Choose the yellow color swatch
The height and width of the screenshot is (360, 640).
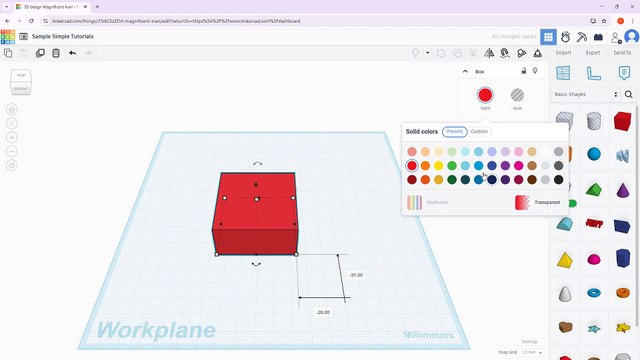coord(438,166)
